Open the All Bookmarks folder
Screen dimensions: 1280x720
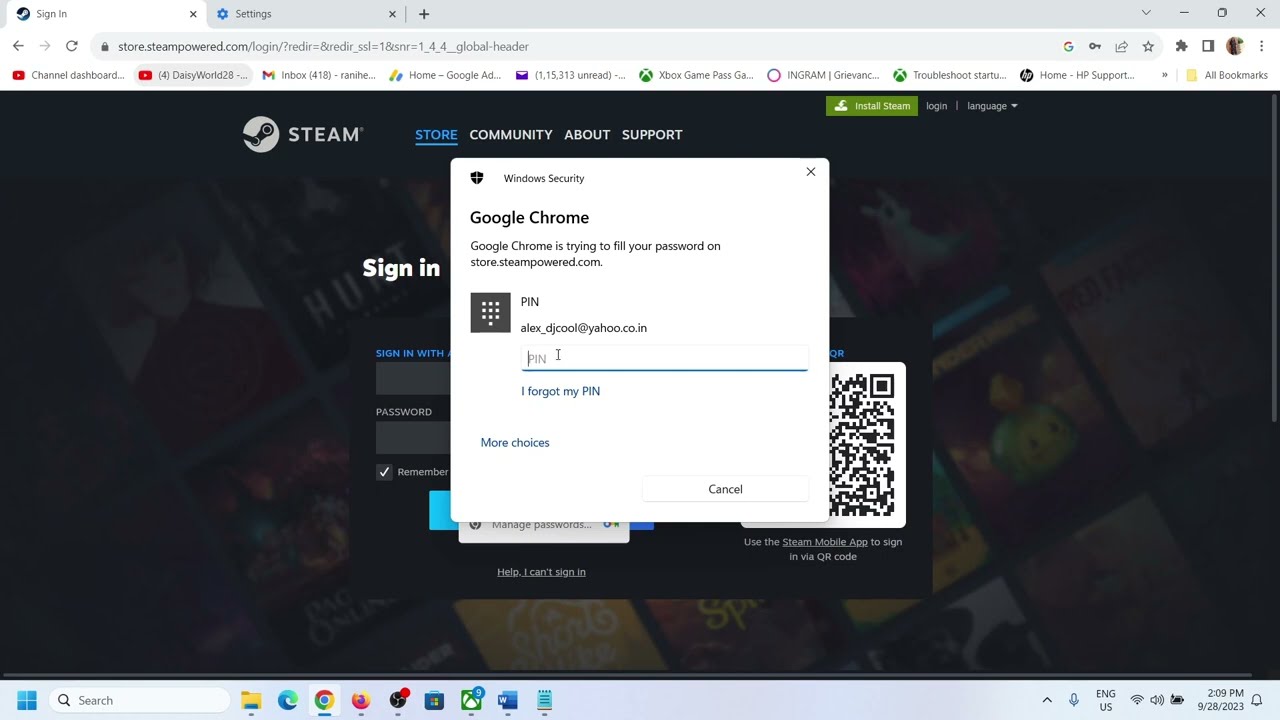pyautogui.click(x=1226, y=75)
